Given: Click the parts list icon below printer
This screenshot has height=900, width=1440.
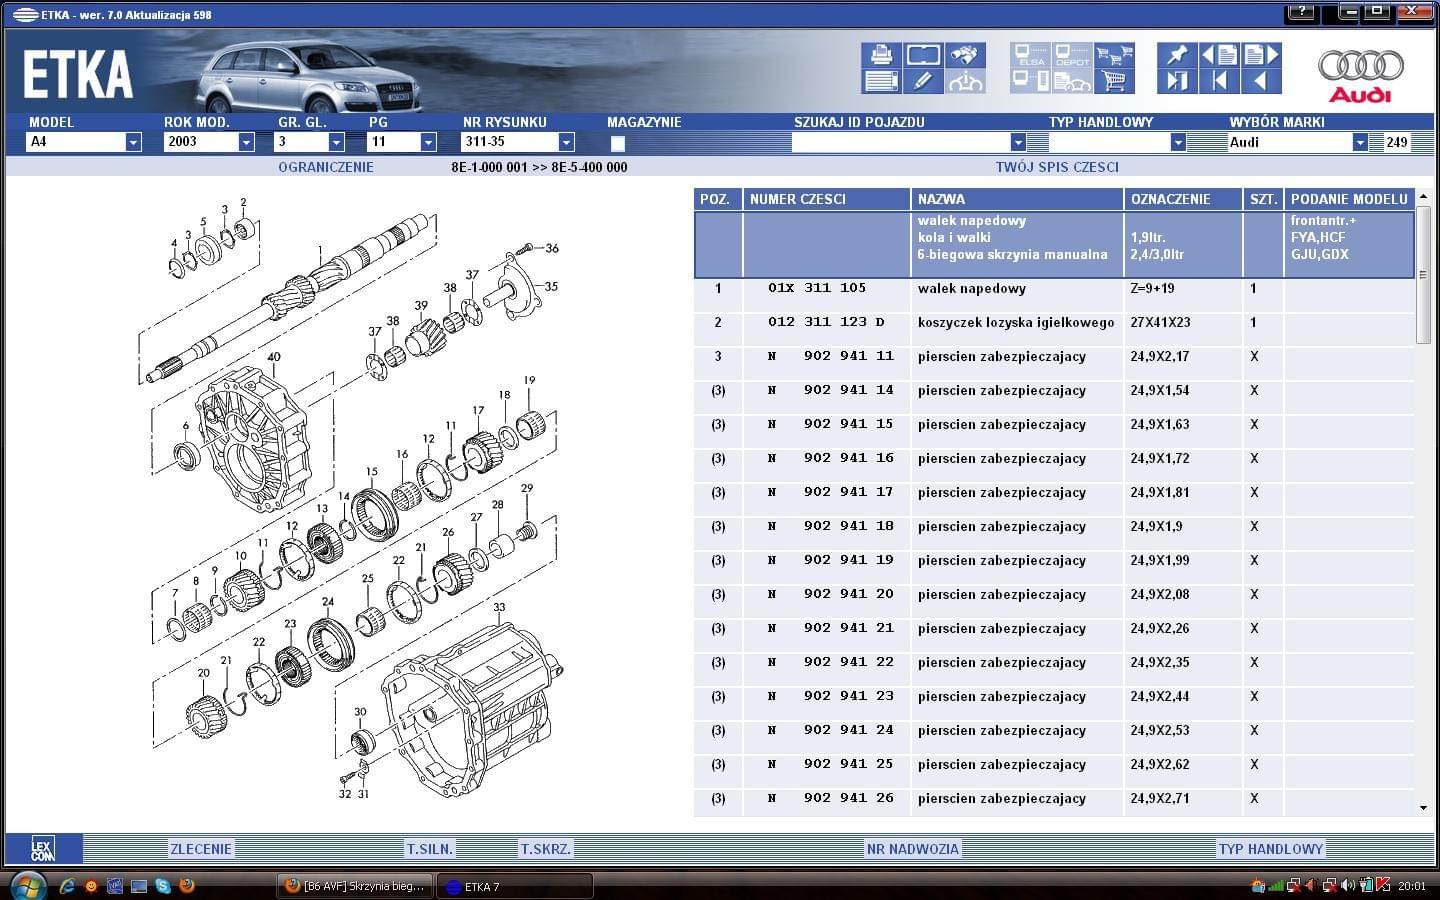Looking at the screenshot, I should coord(881,82).
